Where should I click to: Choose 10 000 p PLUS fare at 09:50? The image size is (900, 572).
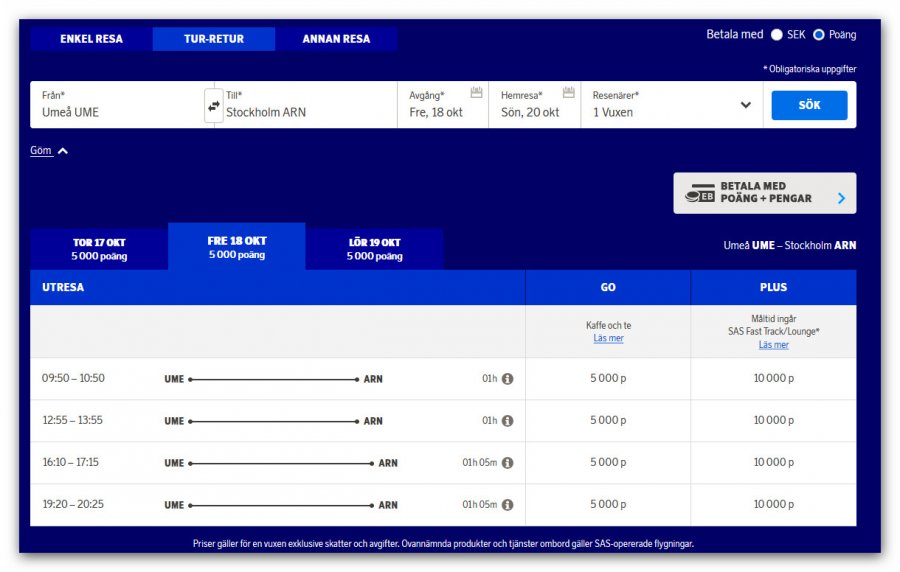(x=773, y=379)
